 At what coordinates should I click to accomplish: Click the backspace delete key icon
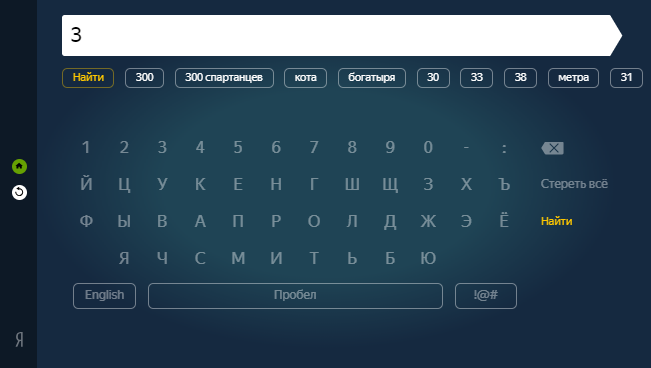[553, 148]
